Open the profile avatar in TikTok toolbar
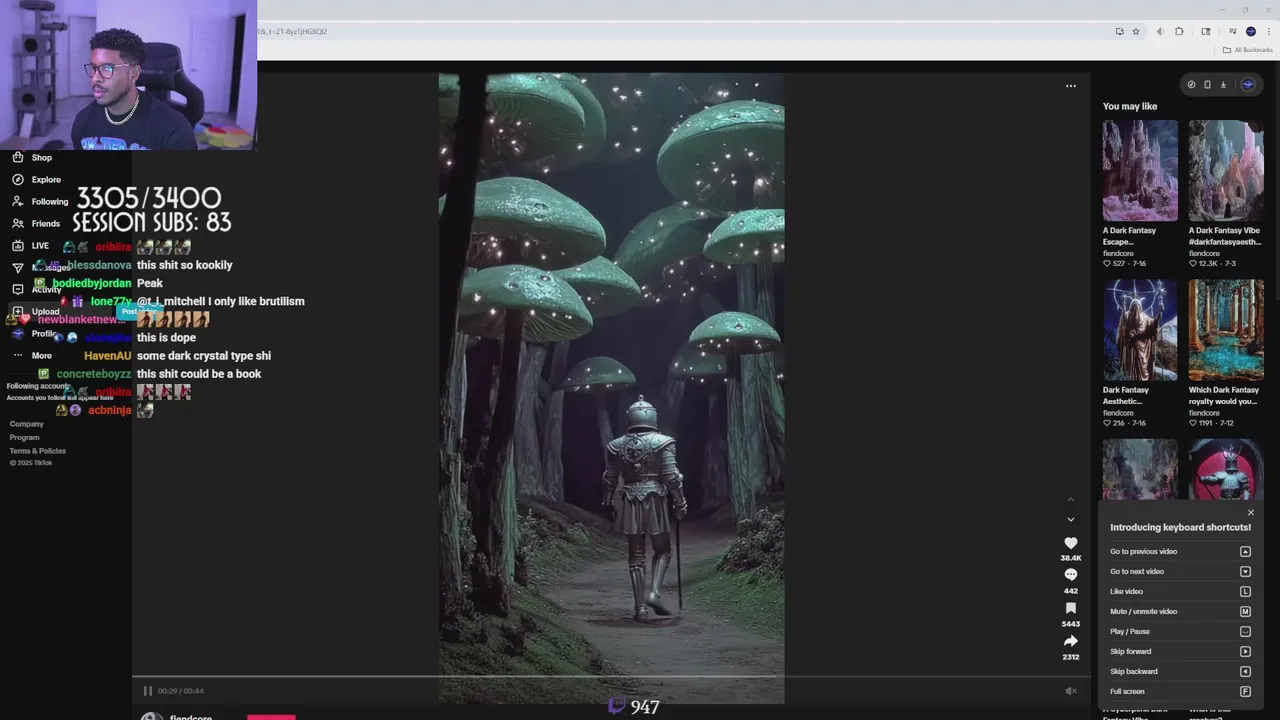Viewport: 1280px width, 720px height. click(1247, 85)
